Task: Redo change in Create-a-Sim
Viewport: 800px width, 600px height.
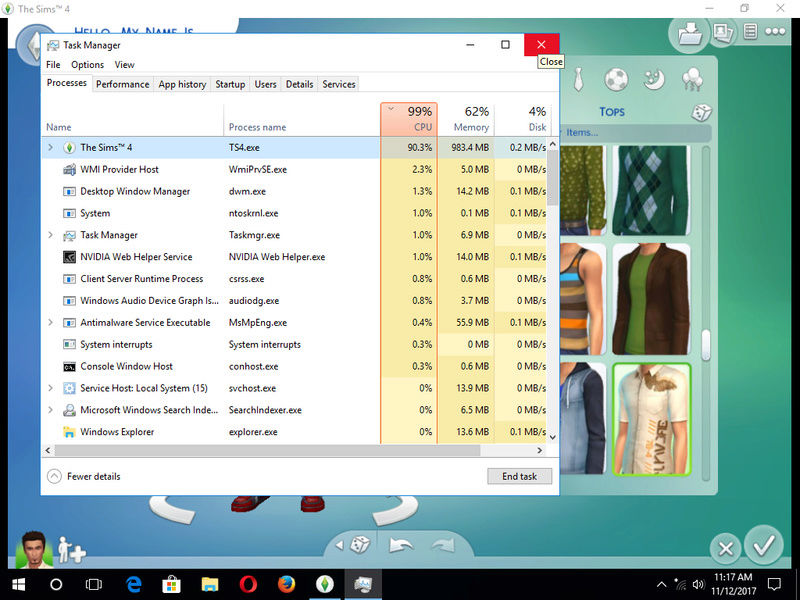Action: click(x=443, y=545)
